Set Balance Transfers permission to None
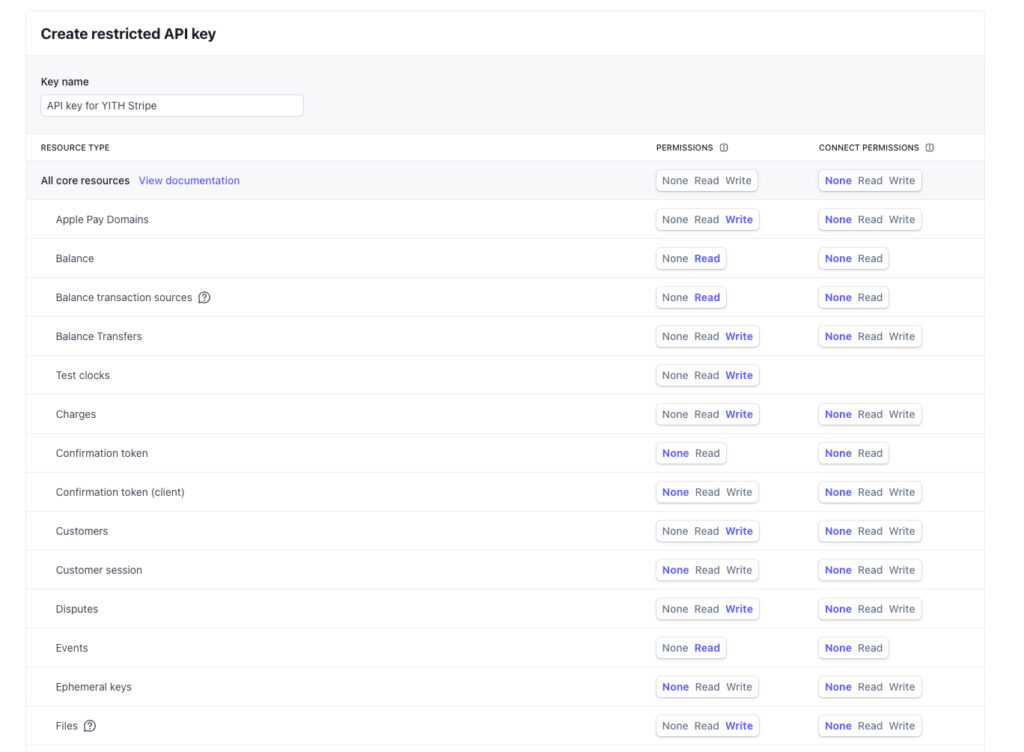Image resolution: width=1024 pixels, height=752 pixels. tap(675, 337)
